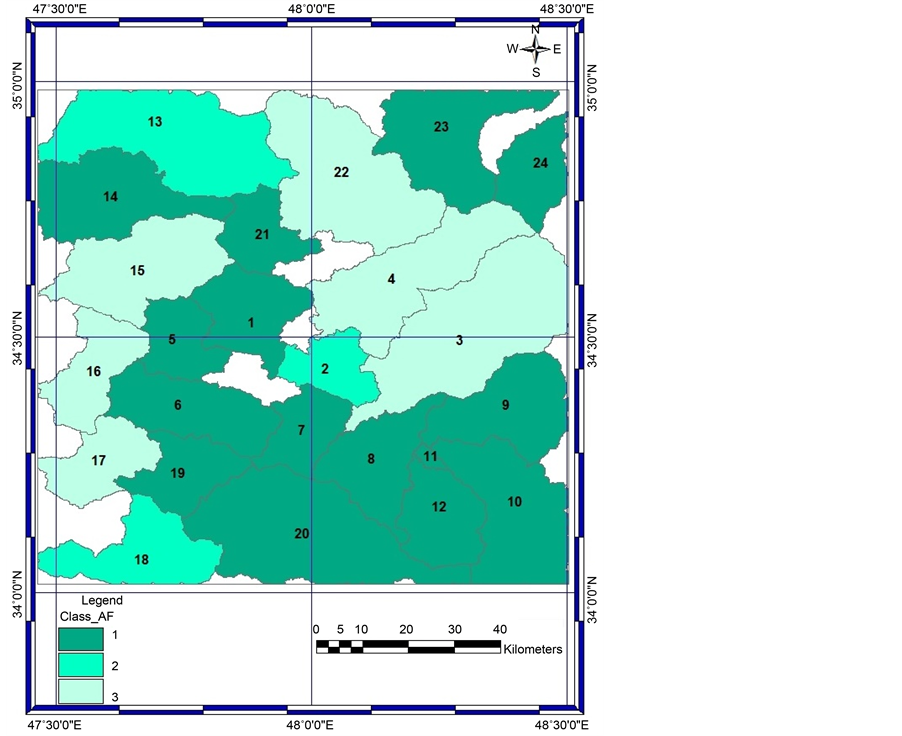Select the region numbered 17
The image size is (902, 736).
[98, 461]
